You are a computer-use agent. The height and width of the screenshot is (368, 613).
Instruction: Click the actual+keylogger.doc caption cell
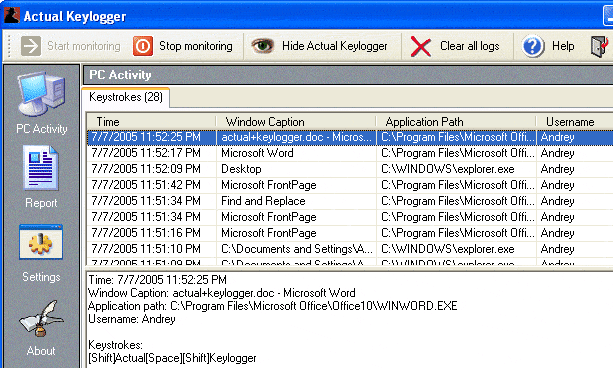(296, 137)
